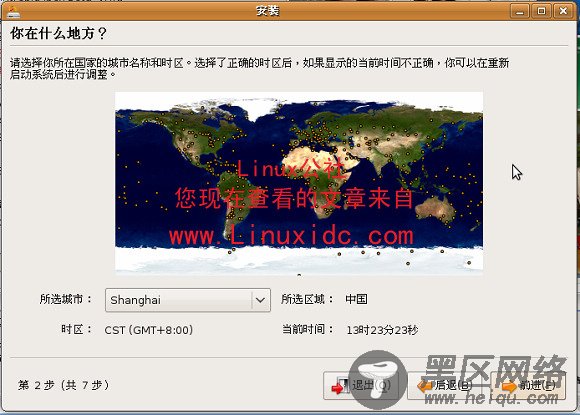This screenshot has width=580, height=415.
Task: Click the 时区 label
Action: point(77,329)
